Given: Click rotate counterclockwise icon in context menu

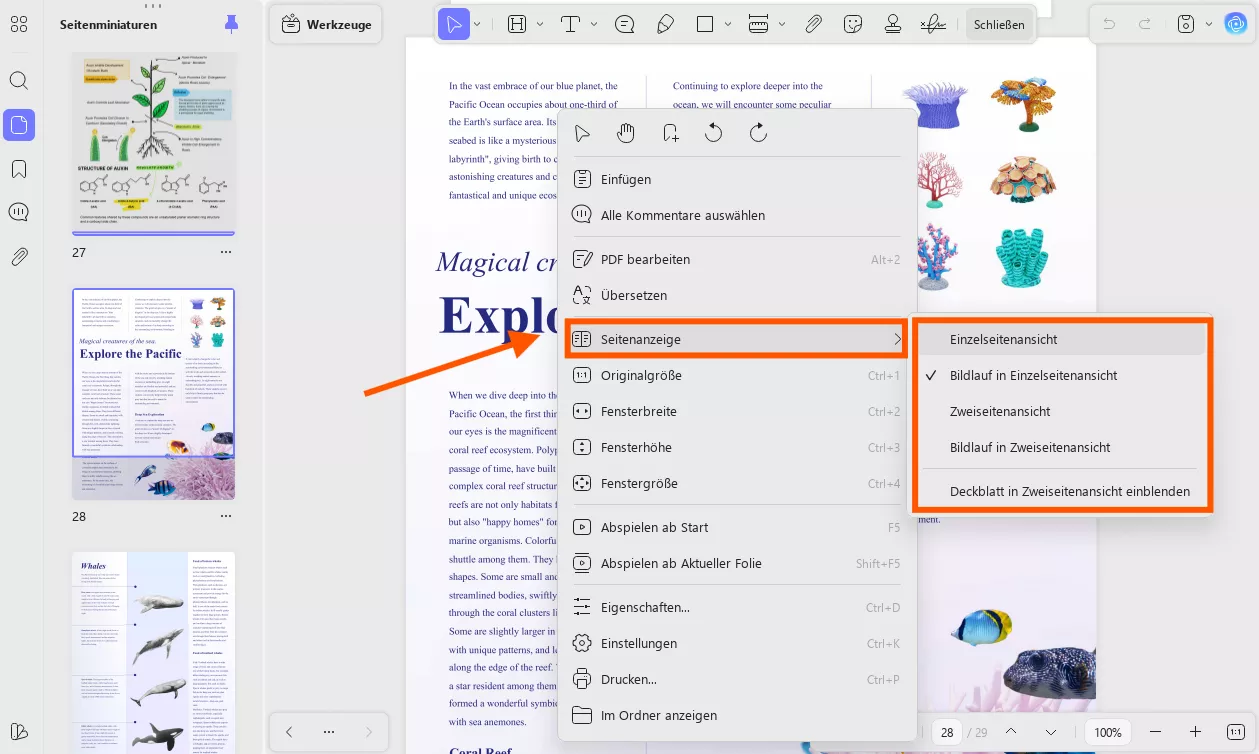Looking at the screenshot, I should (x=713, y=133).
